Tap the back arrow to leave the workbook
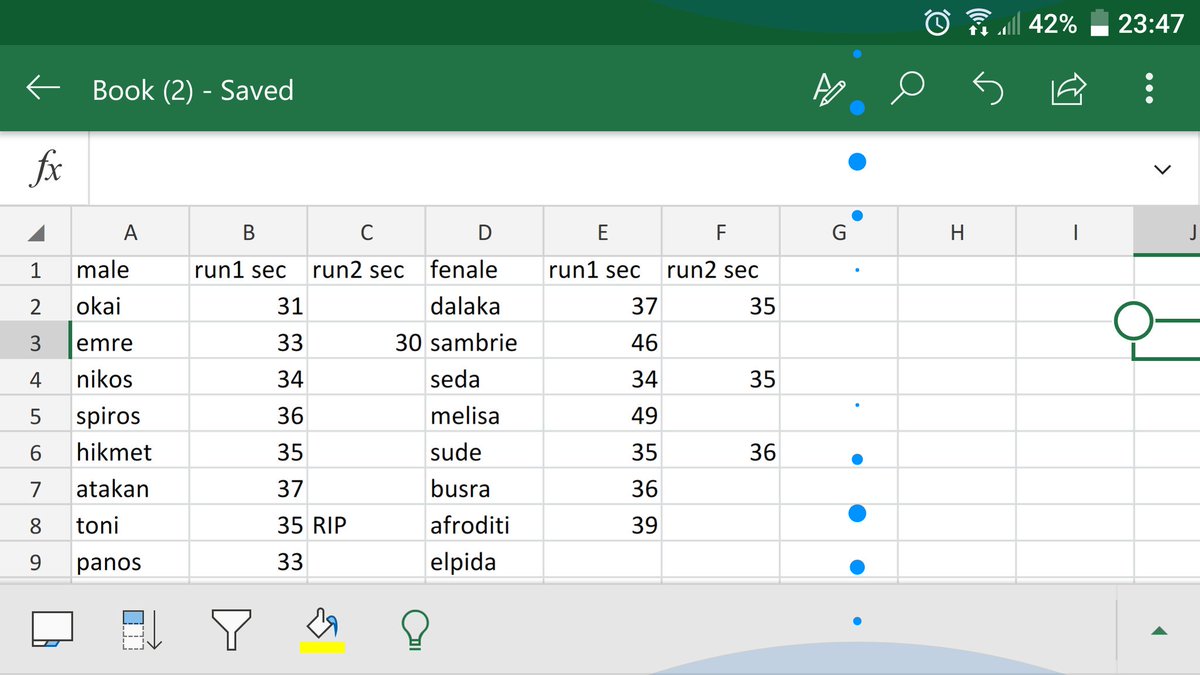 click(43, 89)
